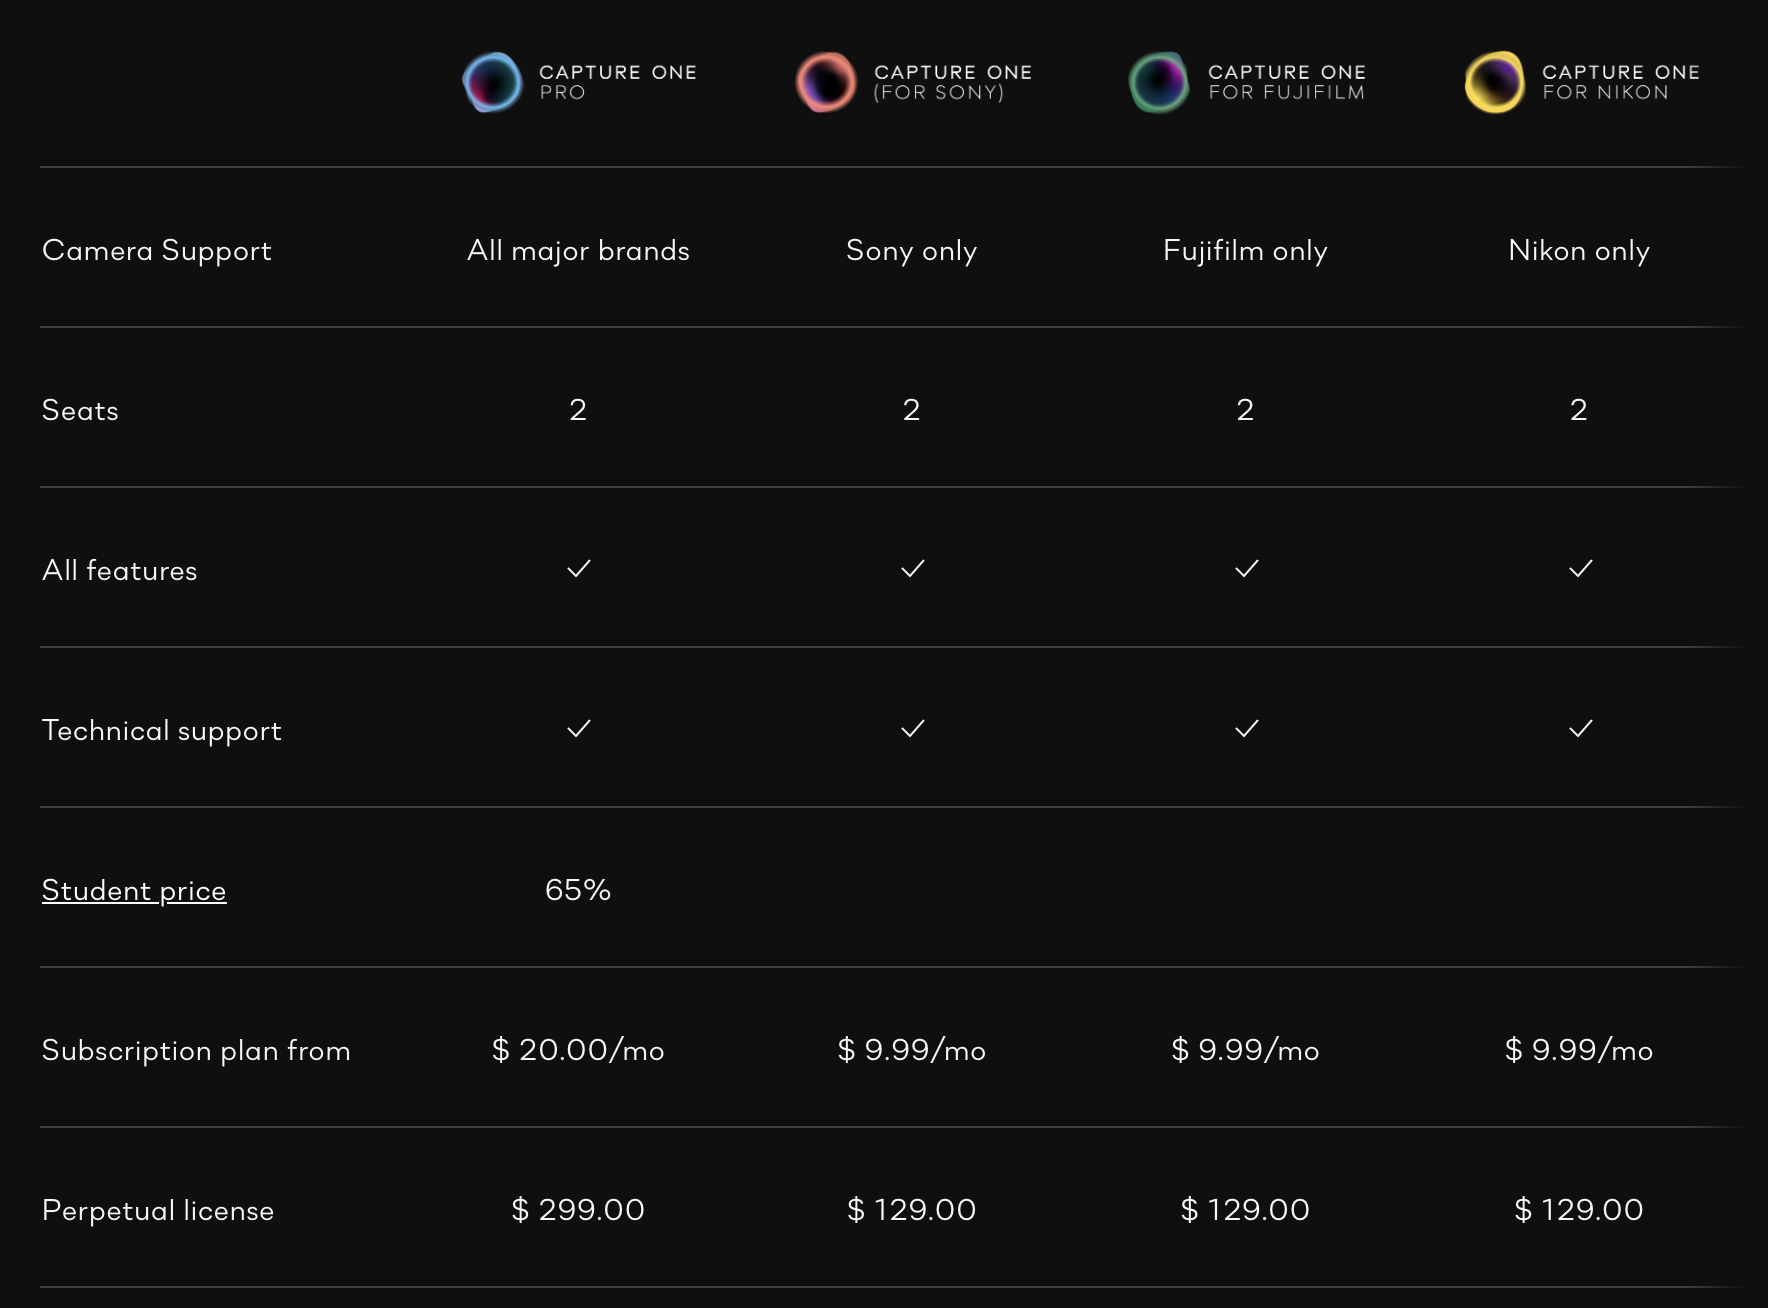Click the Seats value 2 under Fujifilm

click(x=1245, y=409)
